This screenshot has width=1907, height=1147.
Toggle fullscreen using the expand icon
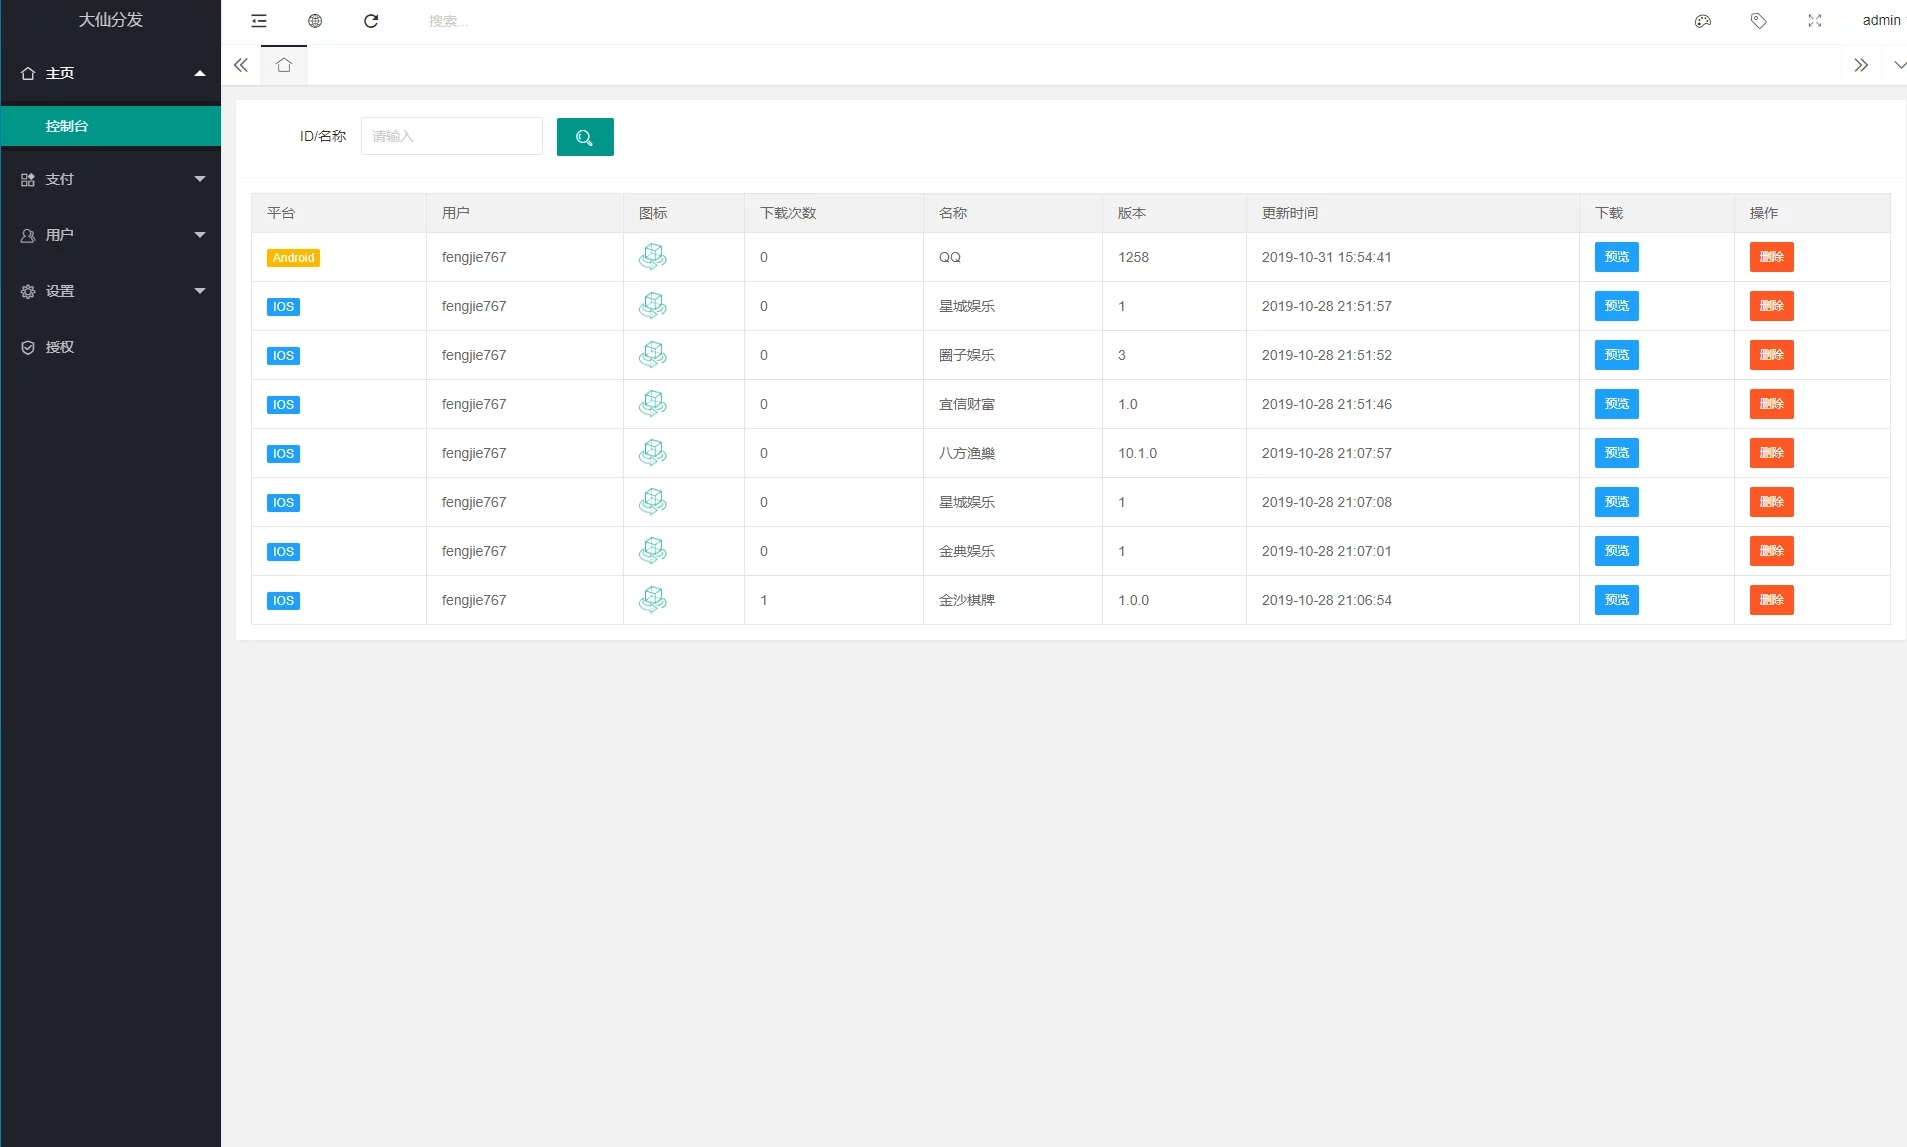pos(1815,21)
